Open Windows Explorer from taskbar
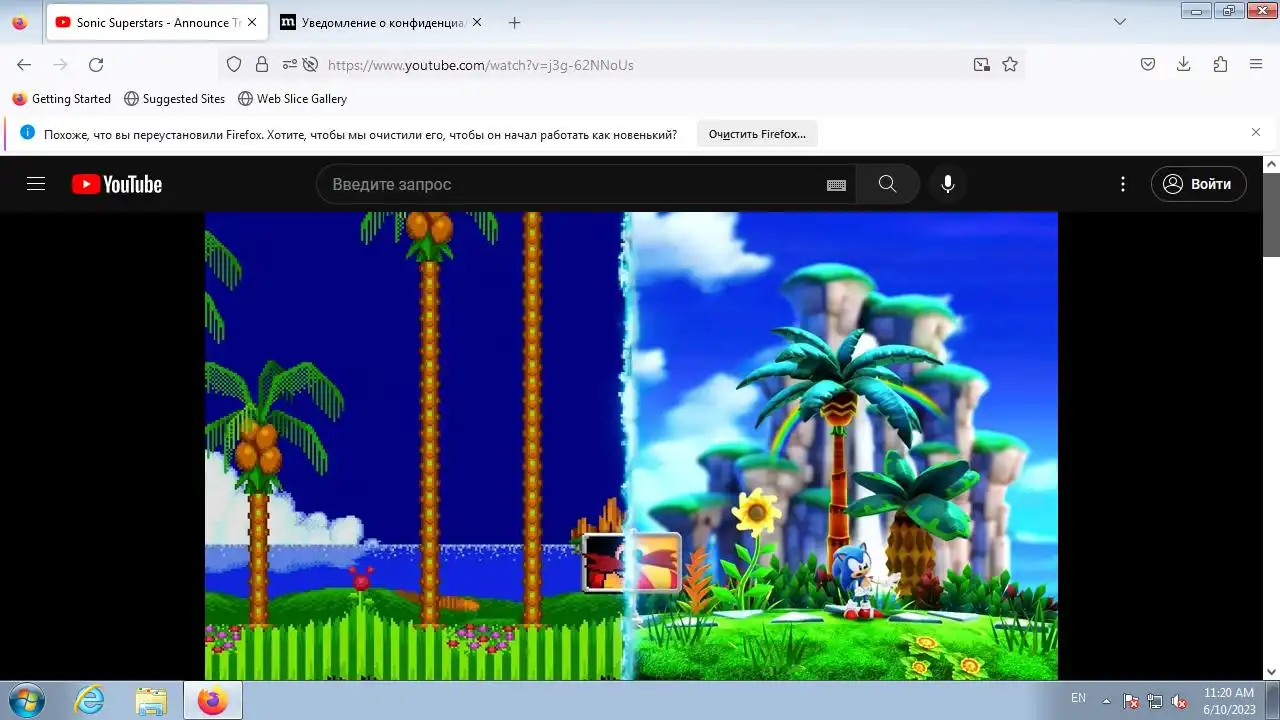The width and height of the screenshot is (1280, 720). 151,700
